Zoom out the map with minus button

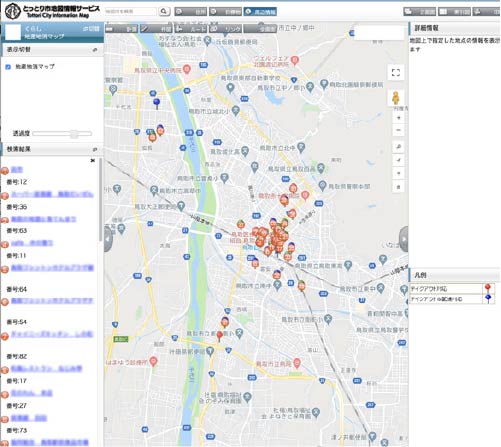(398, 130)
